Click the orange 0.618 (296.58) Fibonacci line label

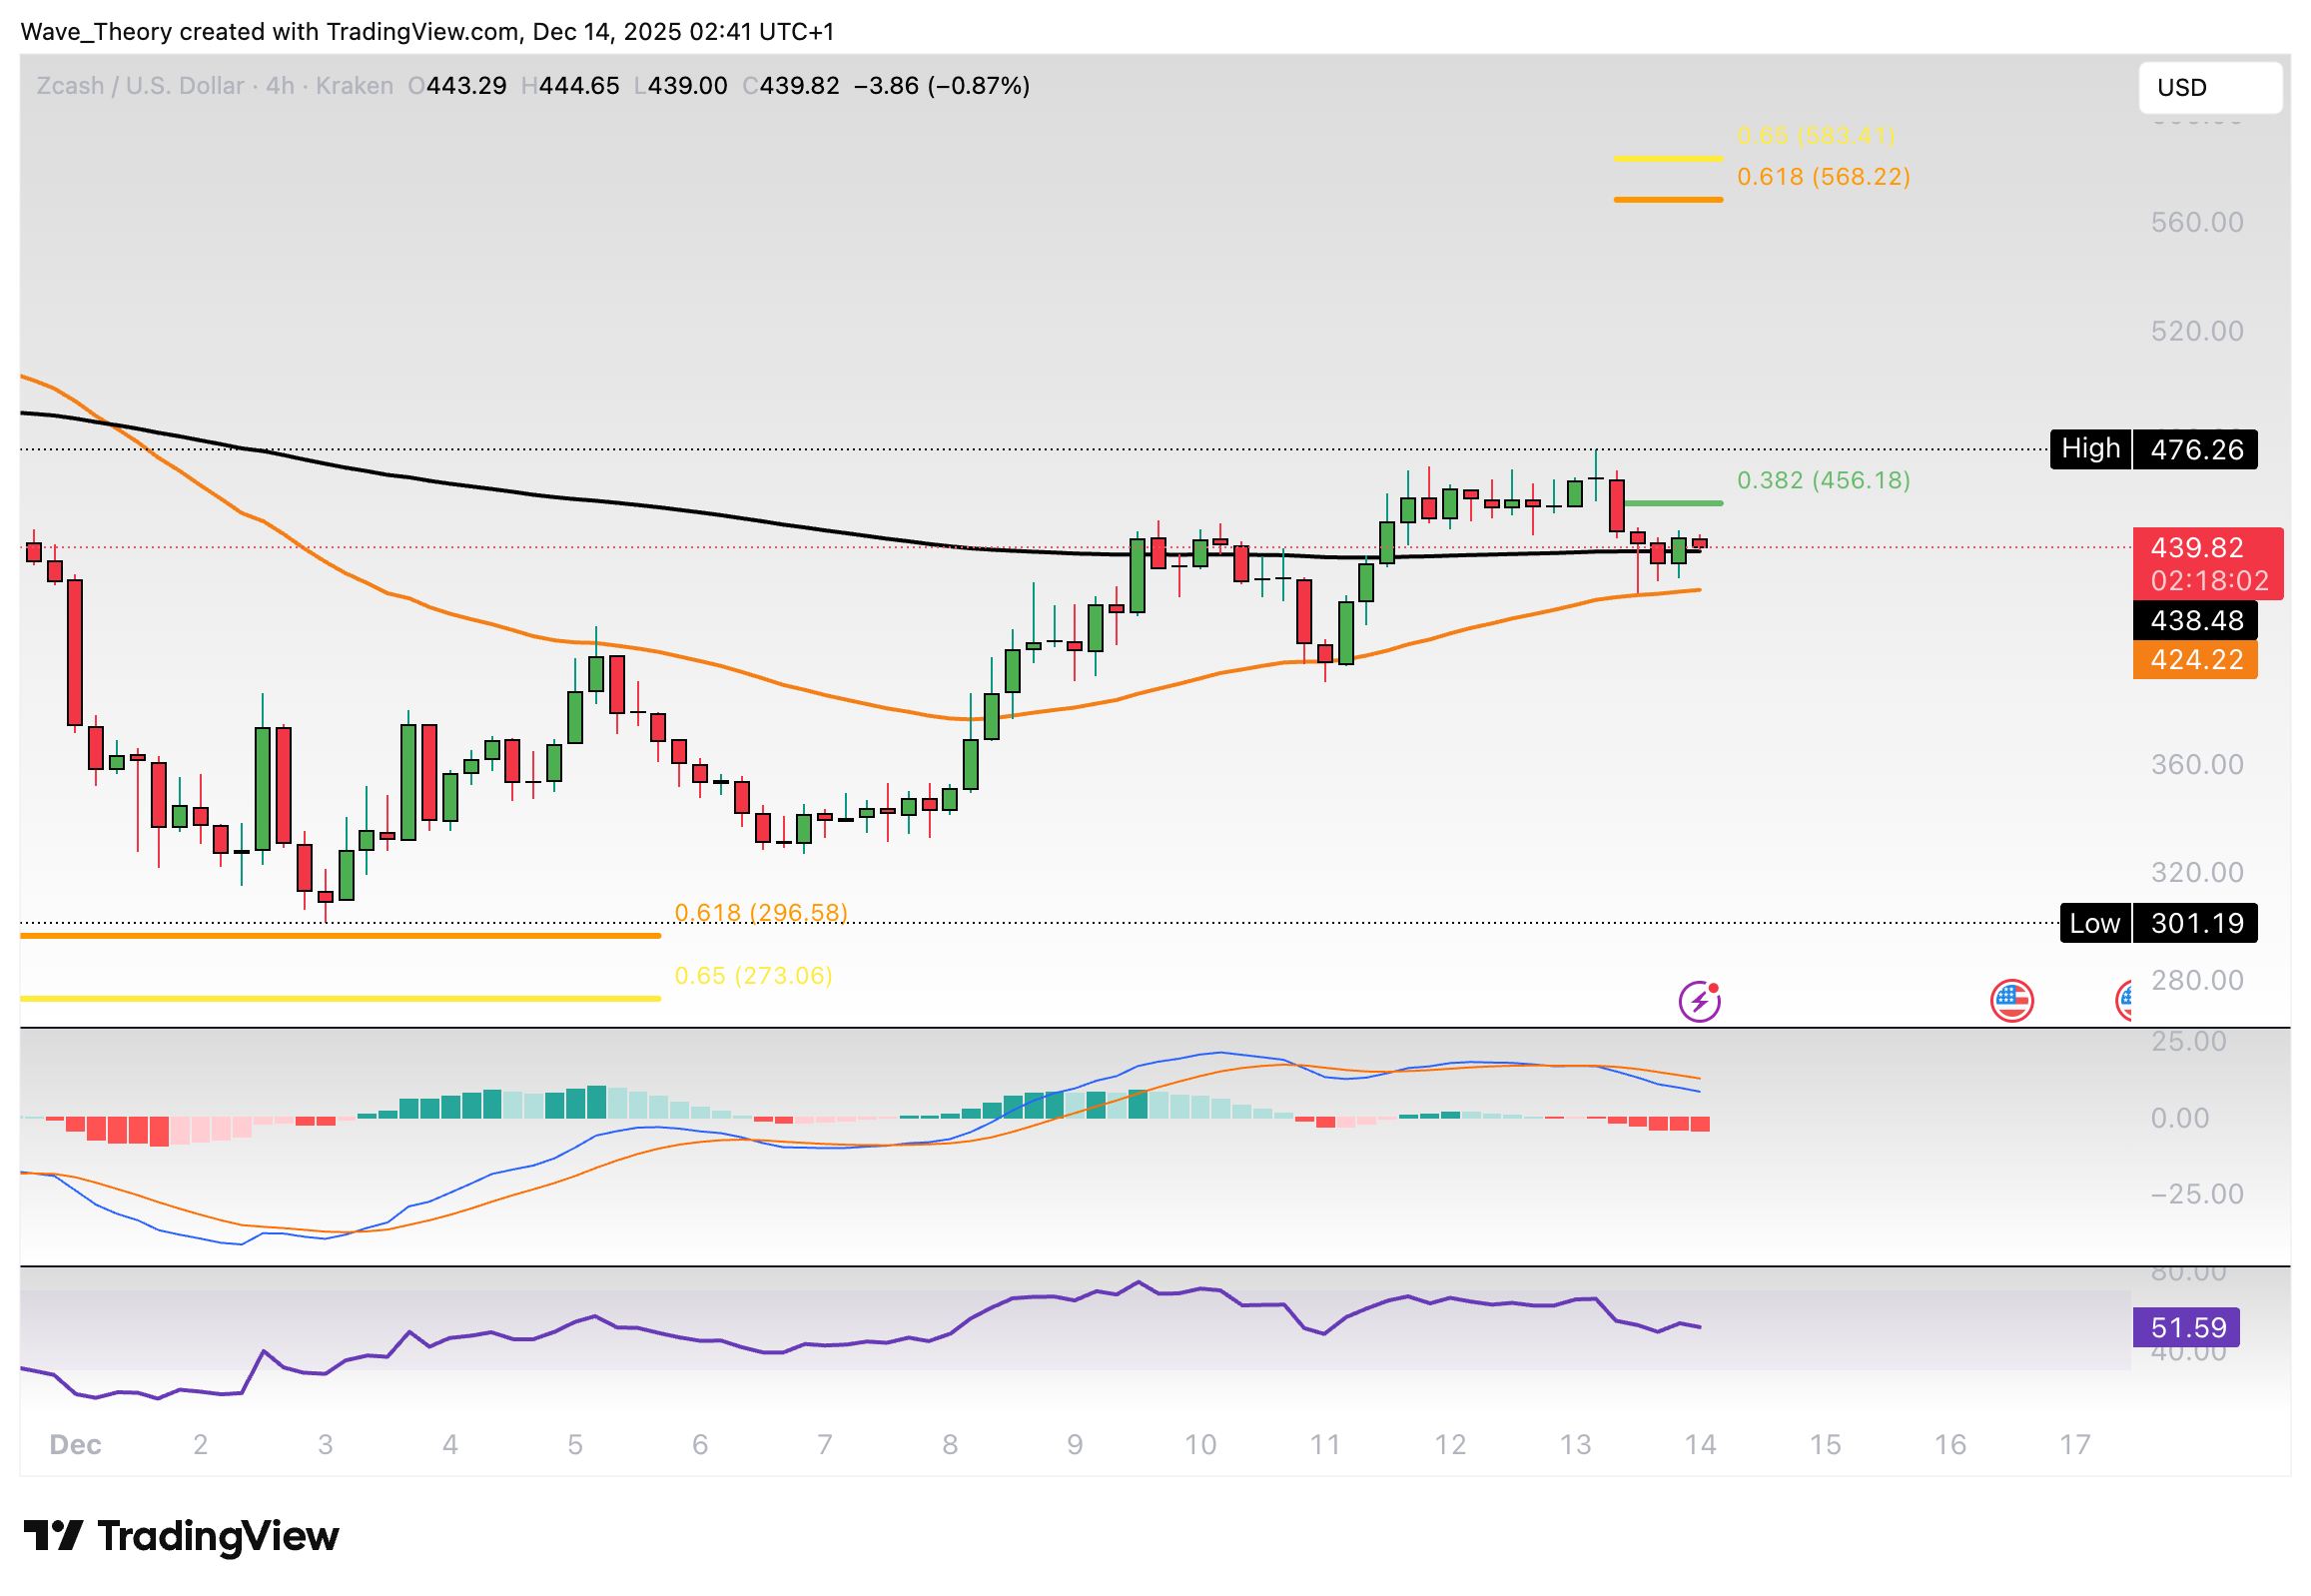click(761, 912)
